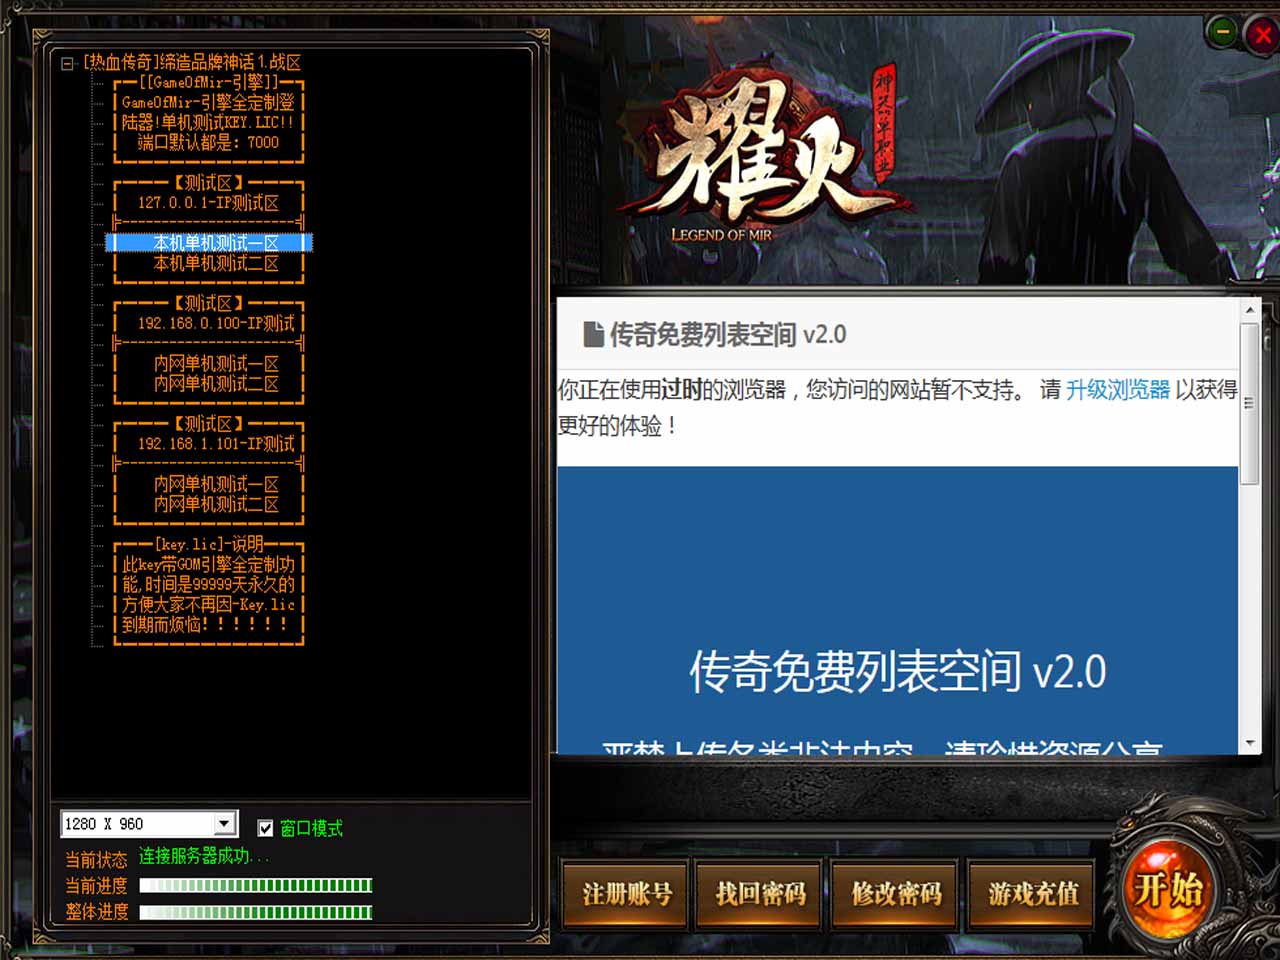
Task: Open the 1280 X 960 resolution dropdown
Action: [225, 824]
